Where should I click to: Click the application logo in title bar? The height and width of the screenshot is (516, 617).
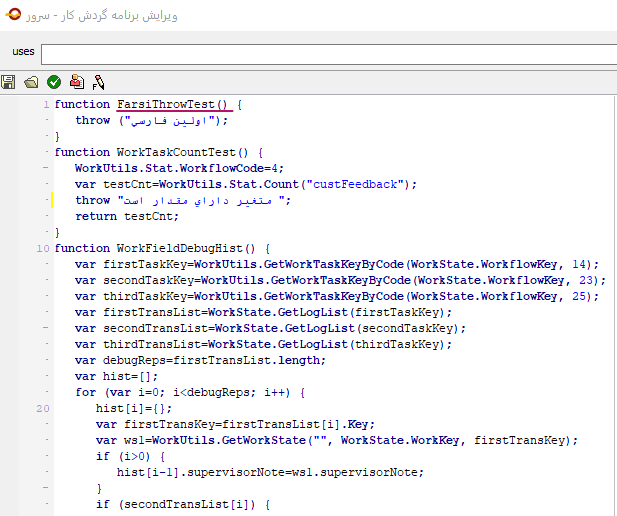click(x=13, y=14)
